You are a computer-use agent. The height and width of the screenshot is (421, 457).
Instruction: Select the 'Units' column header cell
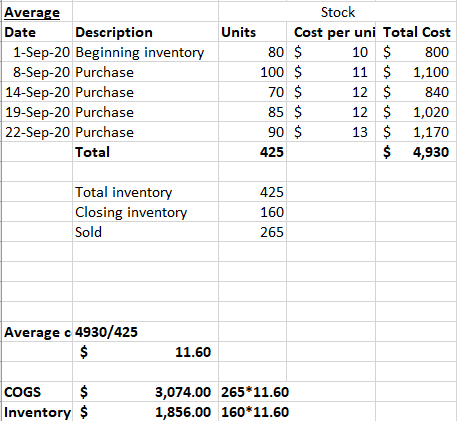(x=253, y=32)
